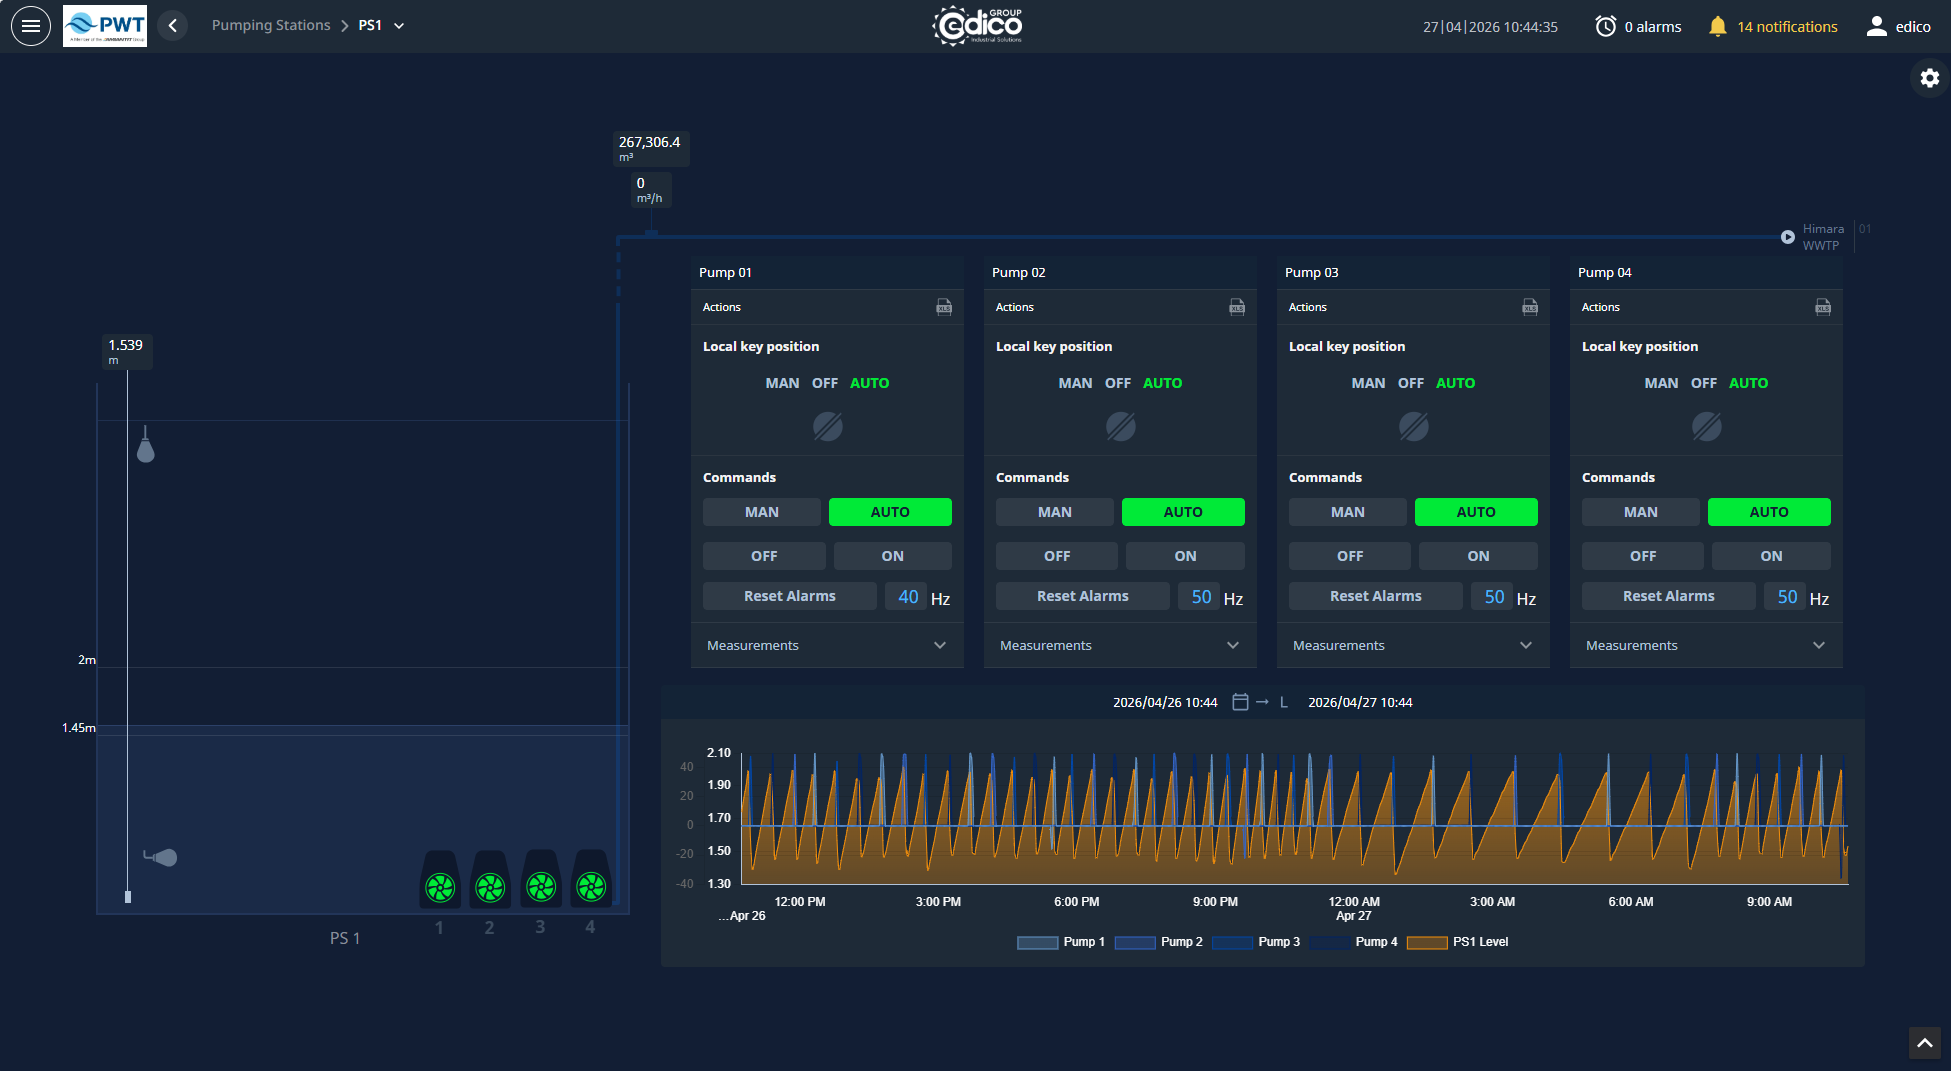This screenshot has width=1951, height=1071.
Task: Export Pump 01 data via XLS icon
Action: point(943,307)
